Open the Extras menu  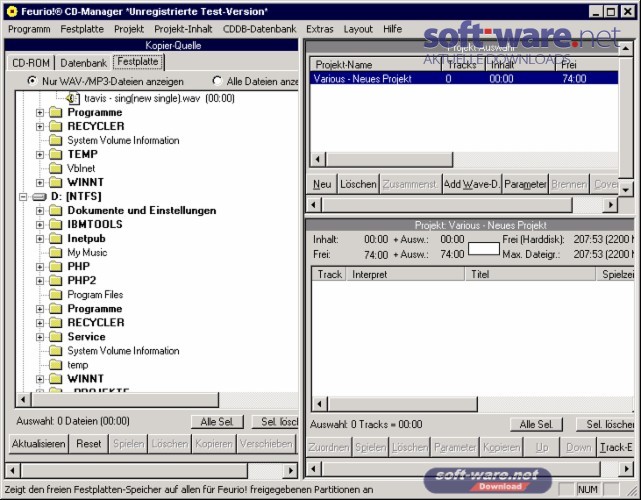[x=320, y=29]
